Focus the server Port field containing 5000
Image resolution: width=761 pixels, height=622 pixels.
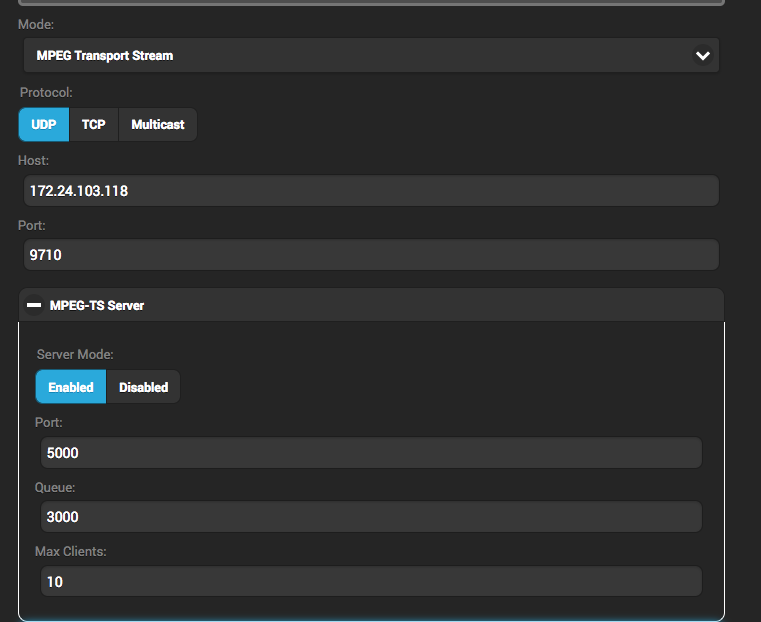coord(370,453)
